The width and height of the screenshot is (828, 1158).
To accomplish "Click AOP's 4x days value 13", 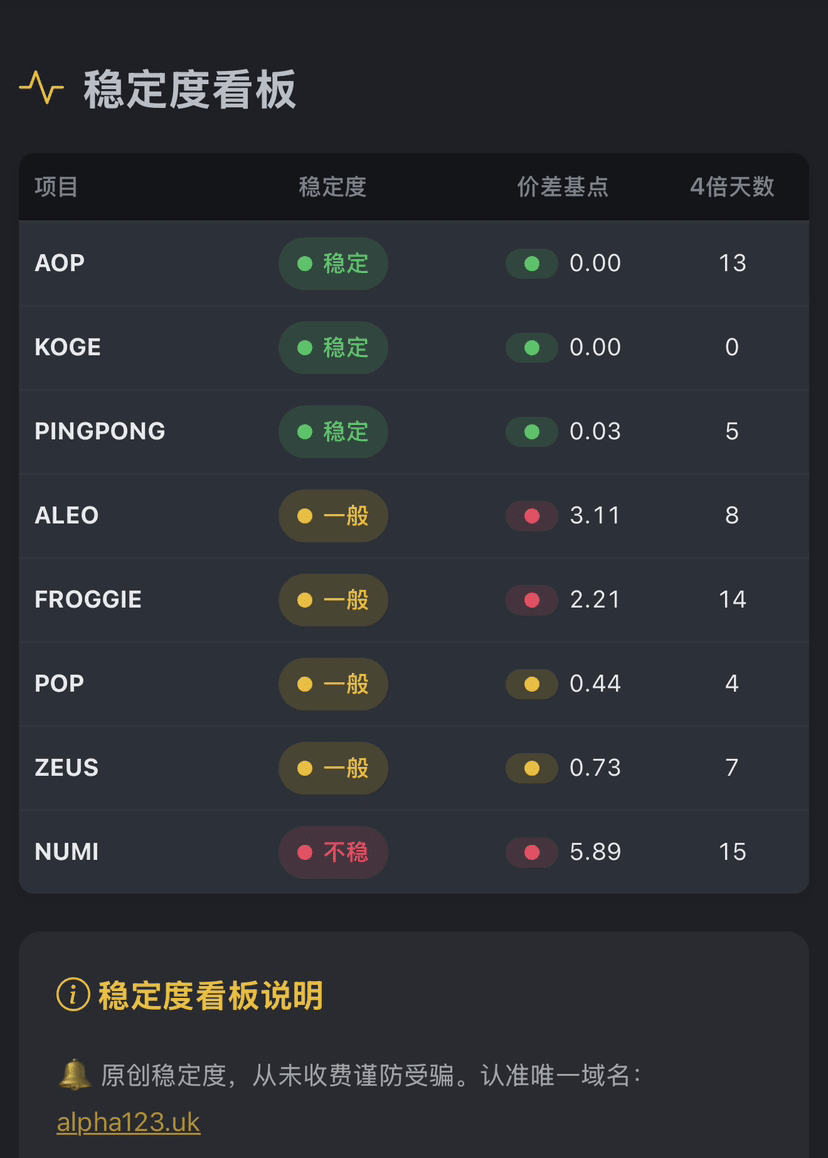I will coord(732,264).
